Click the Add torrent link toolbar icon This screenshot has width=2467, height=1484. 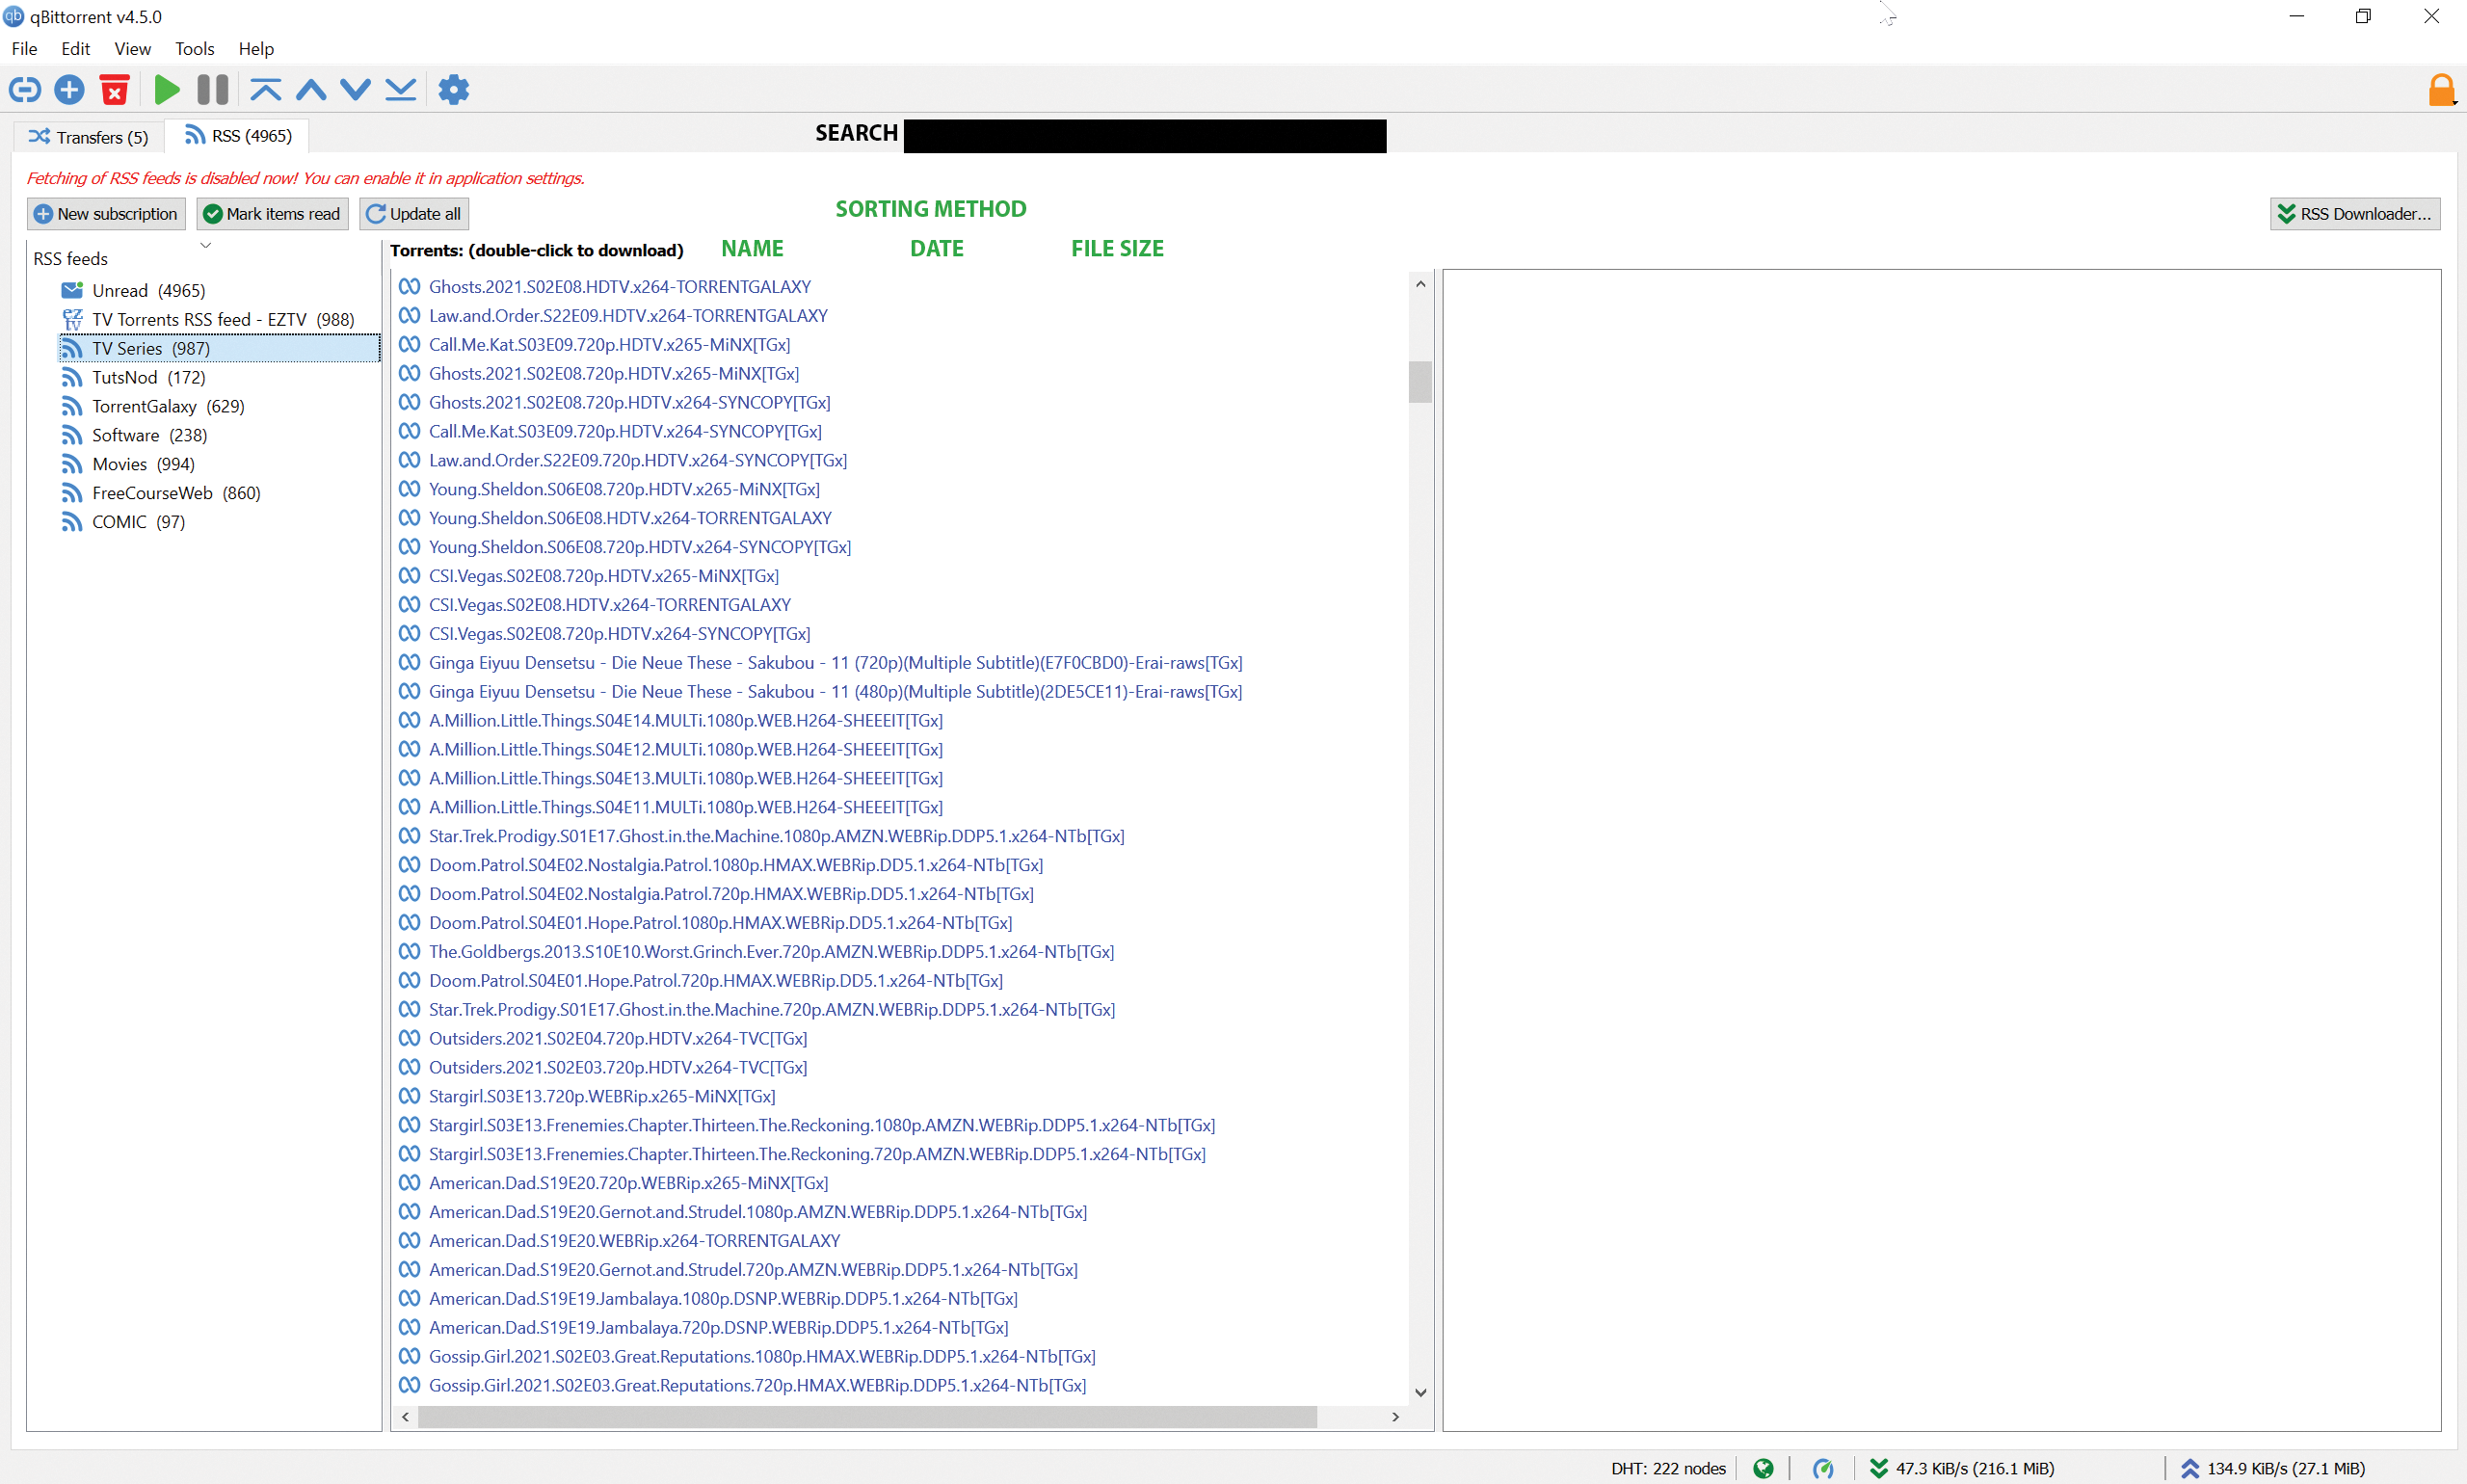click(x=24, y=90)
